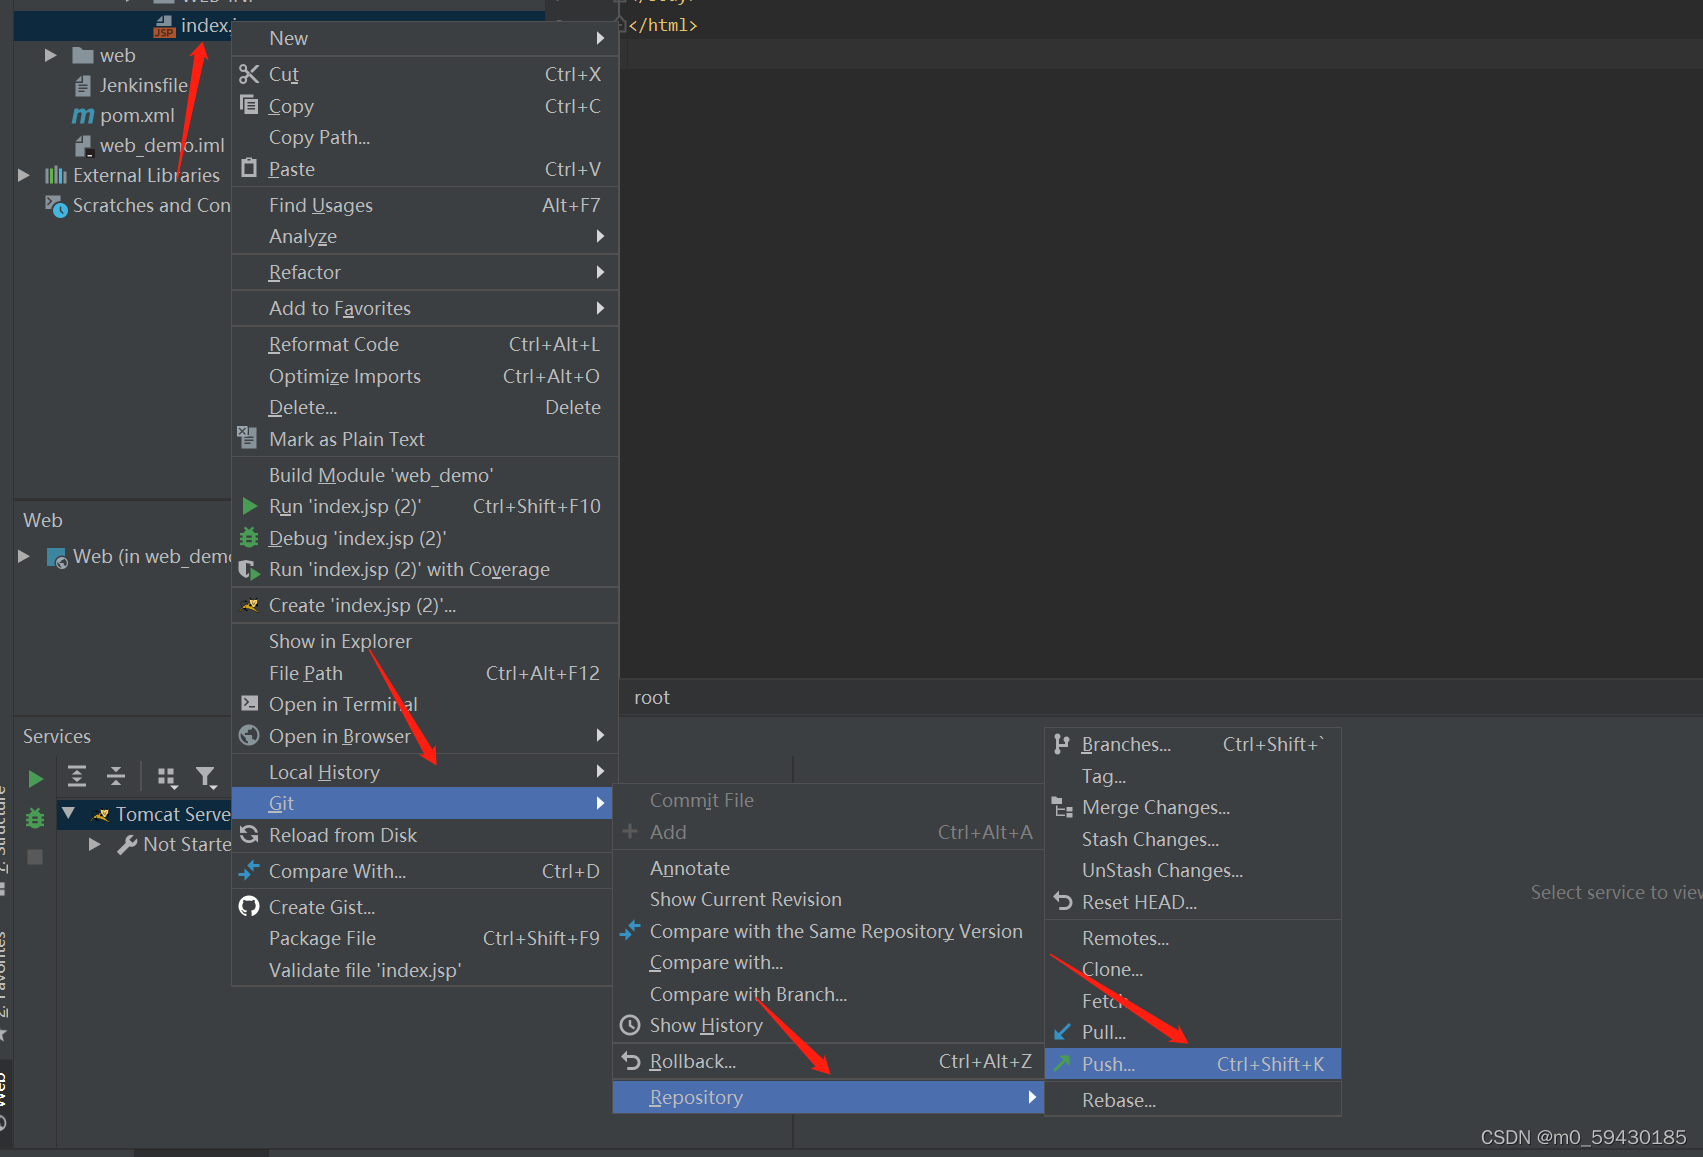Image resolution: width=1703 pixels, height=1157 pixels.
Task: Click the Cut scissors icon
Action: tap(249, 74)
